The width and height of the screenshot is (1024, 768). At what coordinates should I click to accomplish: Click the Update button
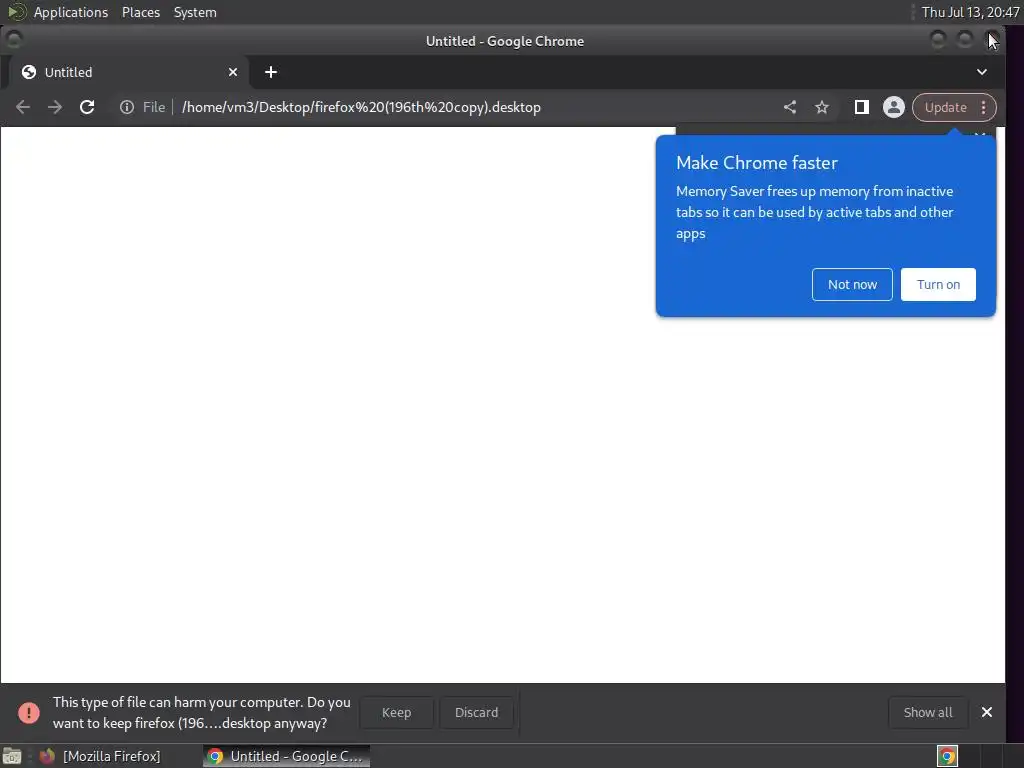[x=945, y=107]
